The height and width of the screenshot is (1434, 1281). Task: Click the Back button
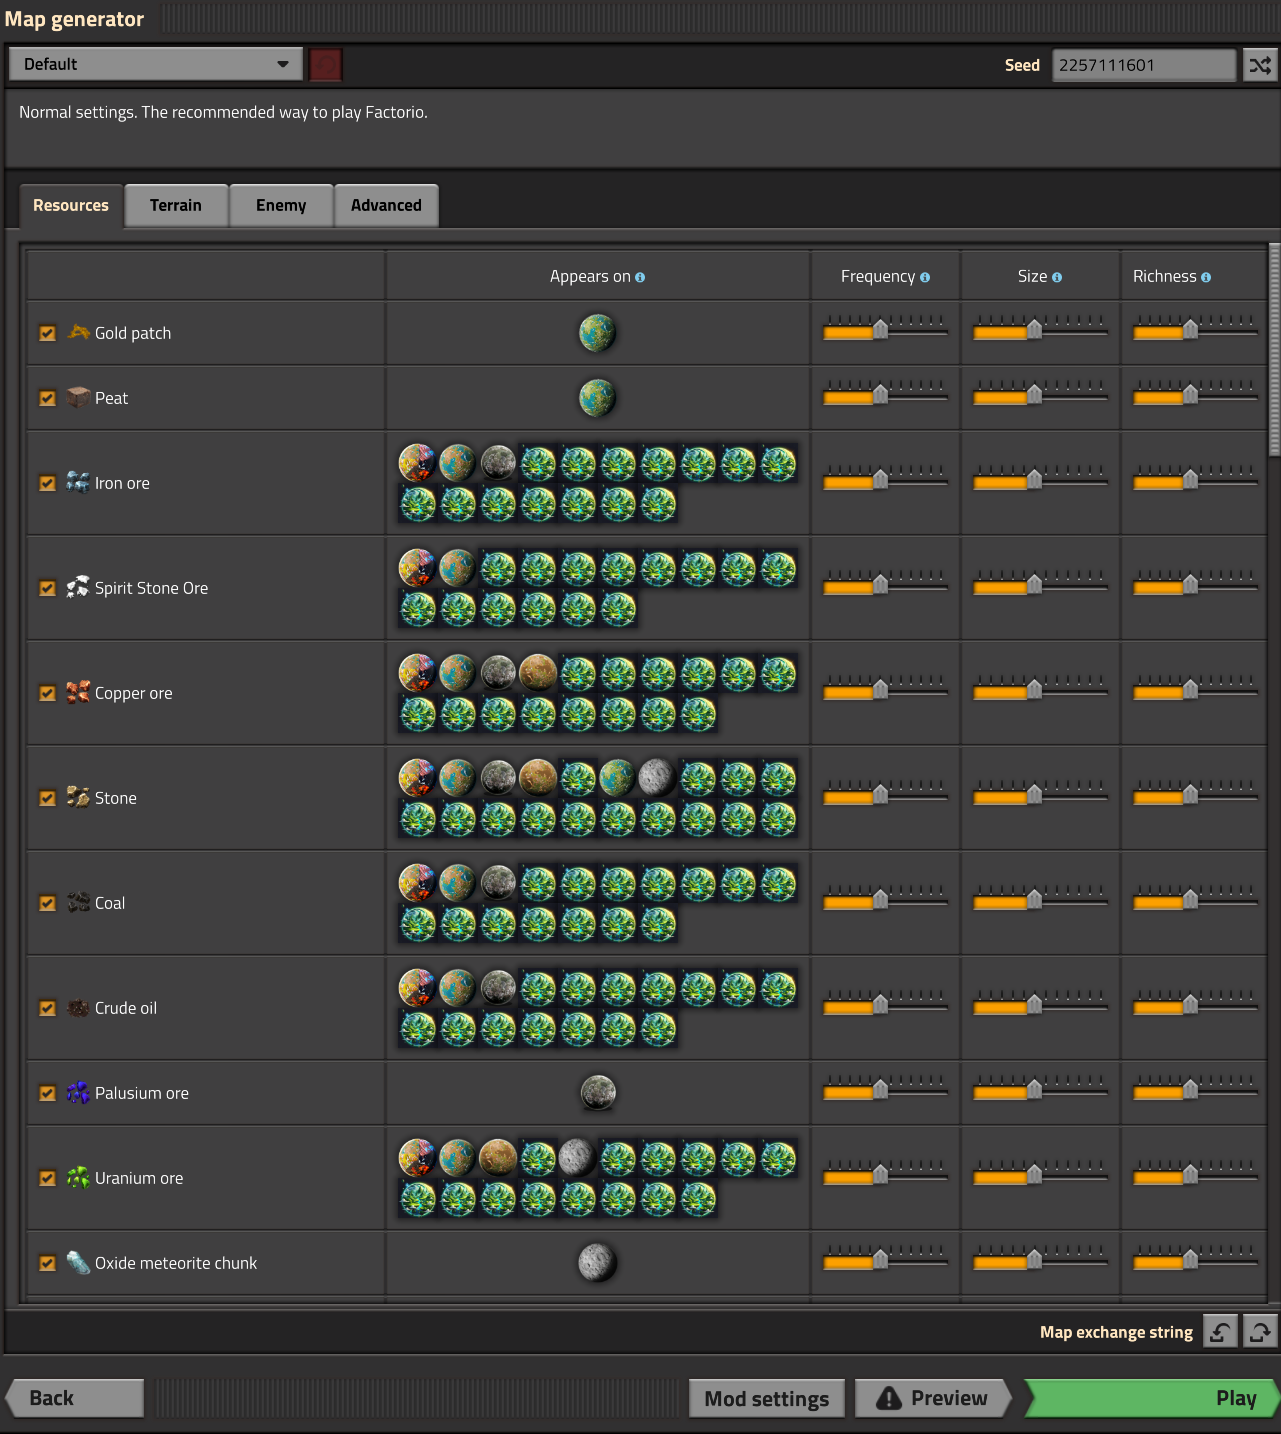coord(75,1398)
